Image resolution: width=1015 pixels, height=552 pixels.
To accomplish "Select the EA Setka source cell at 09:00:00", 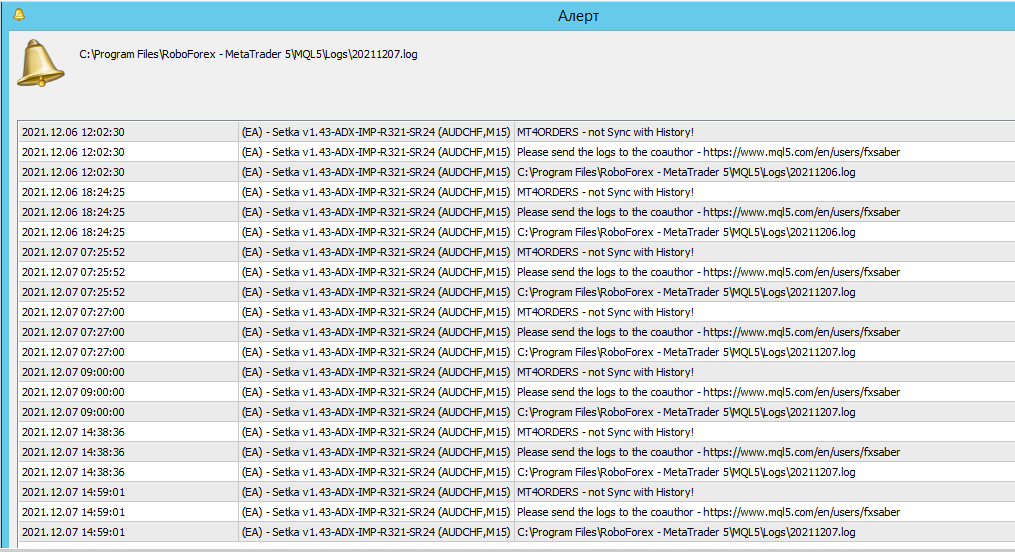I will coord(376,372).
